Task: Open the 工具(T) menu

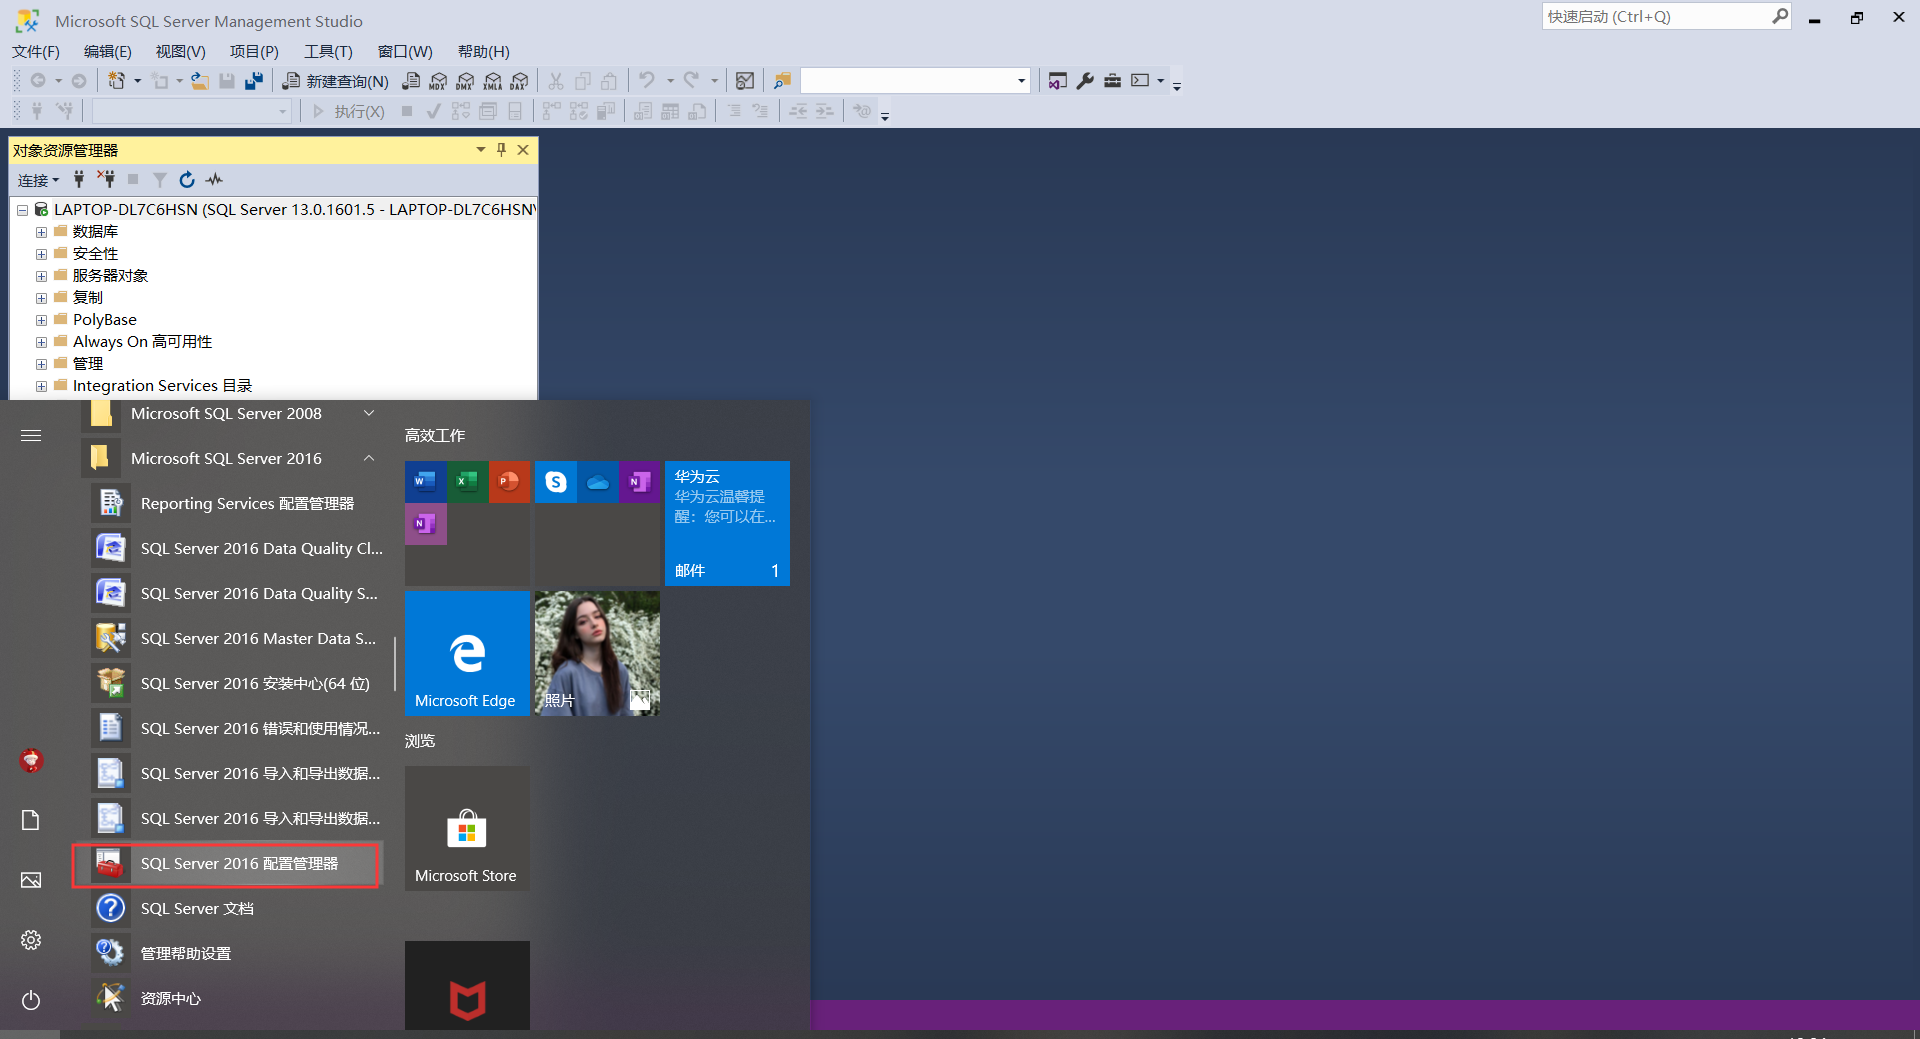Action: click(x=328, y=51)
